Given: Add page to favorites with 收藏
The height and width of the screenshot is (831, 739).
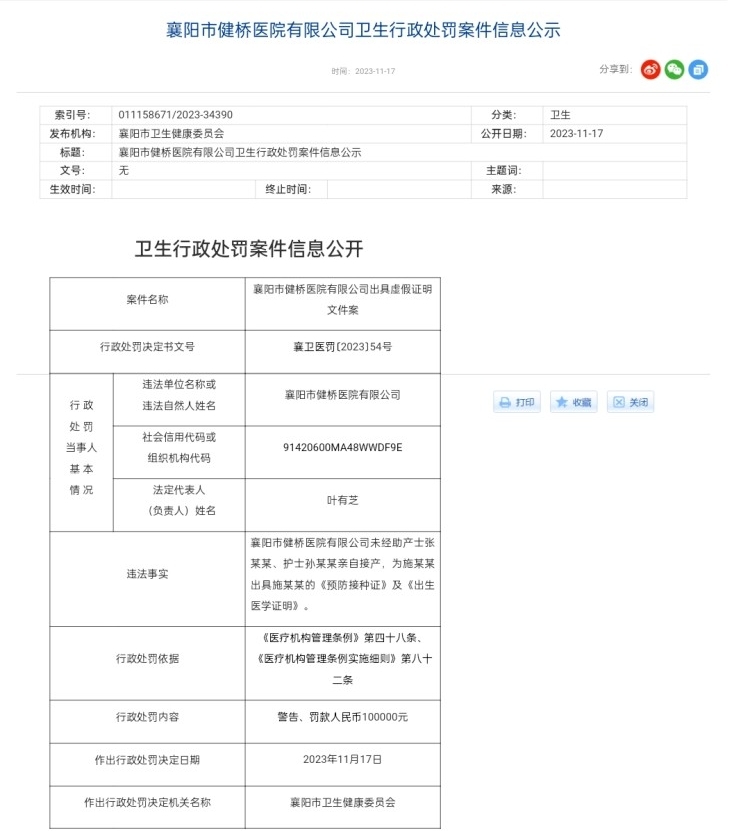Looking at the screenshot, I should pos(574,402).
